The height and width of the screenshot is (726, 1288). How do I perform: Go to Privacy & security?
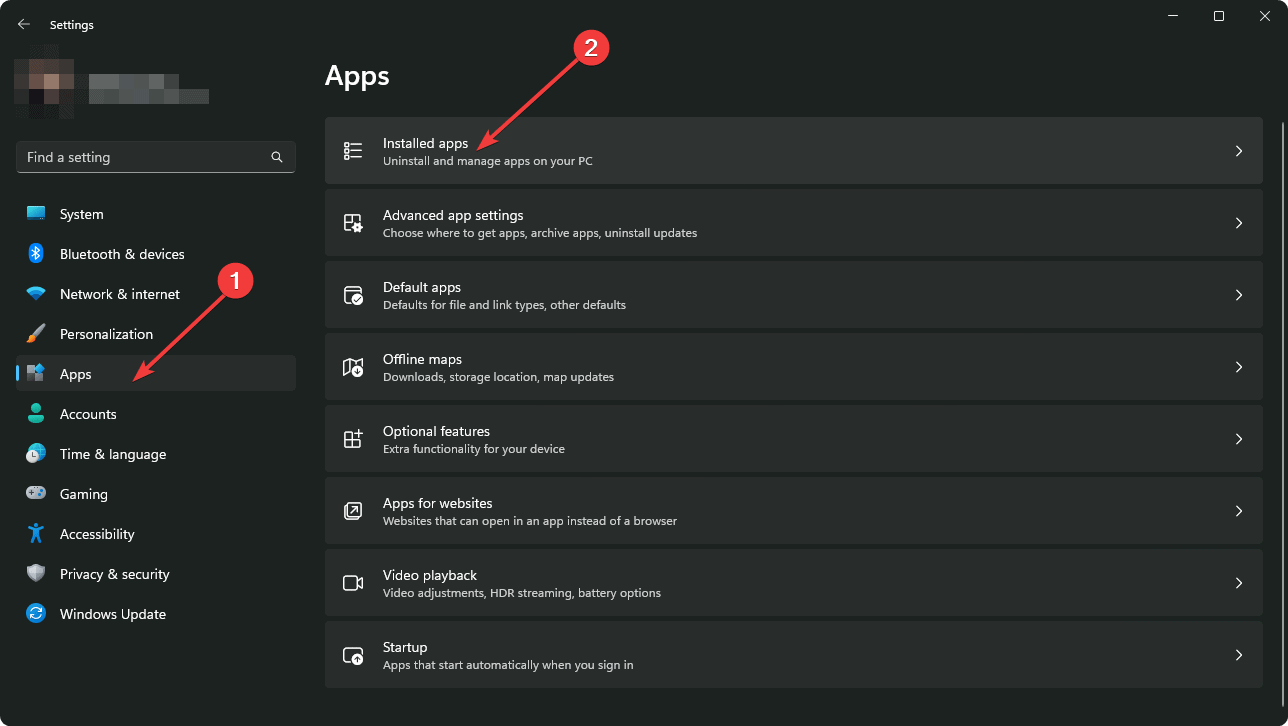[156, 574]
